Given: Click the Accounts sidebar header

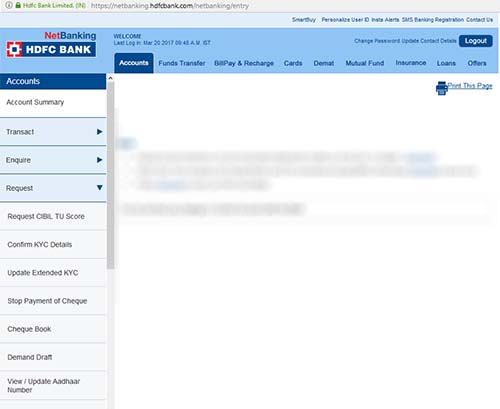Looking at the screenshot, I should click(x=53, y=81).
